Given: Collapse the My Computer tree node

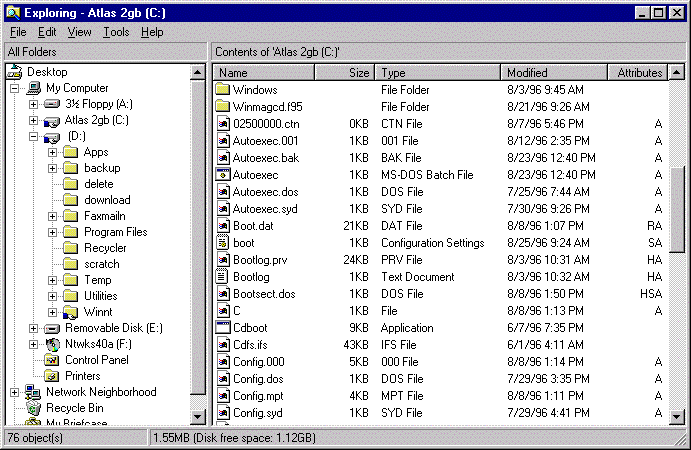Looking at the screenshot, I should tap(15, 88).
